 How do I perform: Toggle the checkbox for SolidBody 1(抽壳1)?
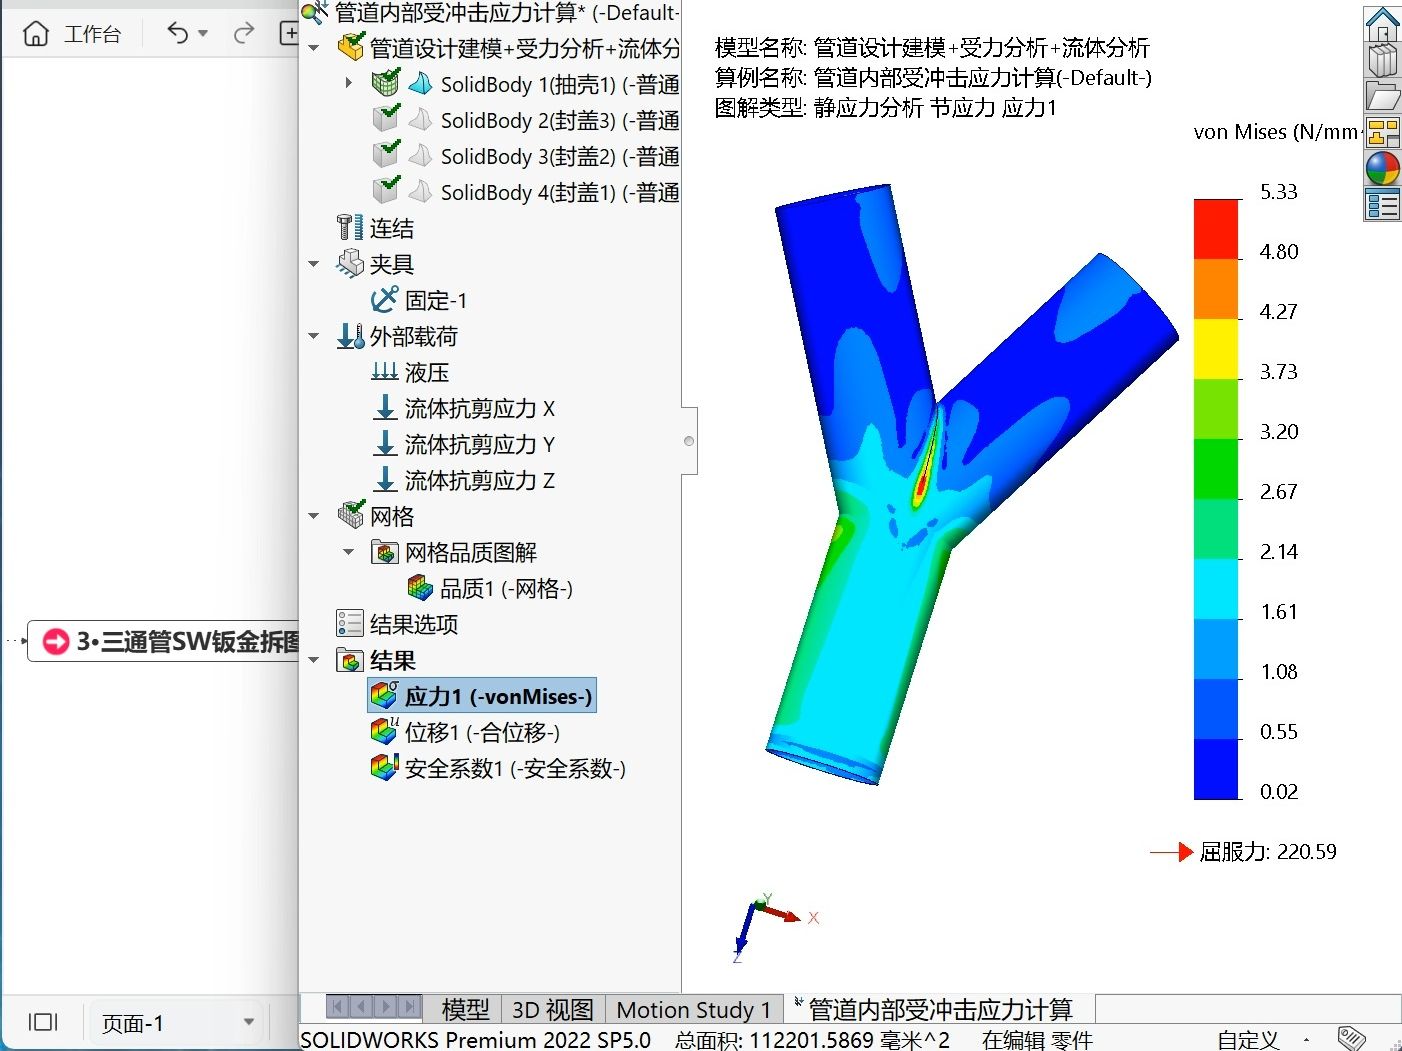pyautogui.click(x=385, y=83)
